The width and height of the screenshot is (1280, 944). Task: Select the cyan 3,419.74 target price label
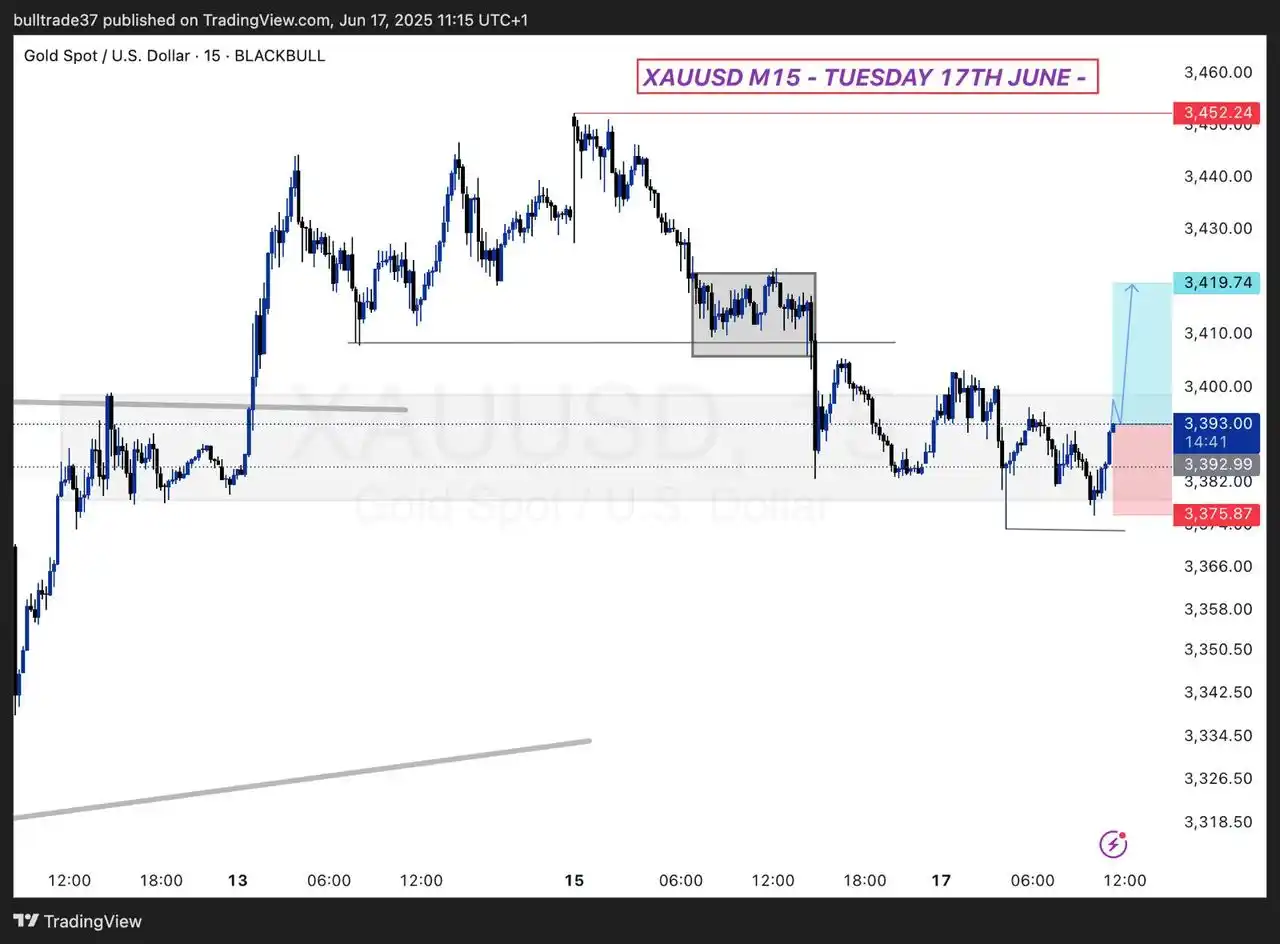[x=1218, y=283]
